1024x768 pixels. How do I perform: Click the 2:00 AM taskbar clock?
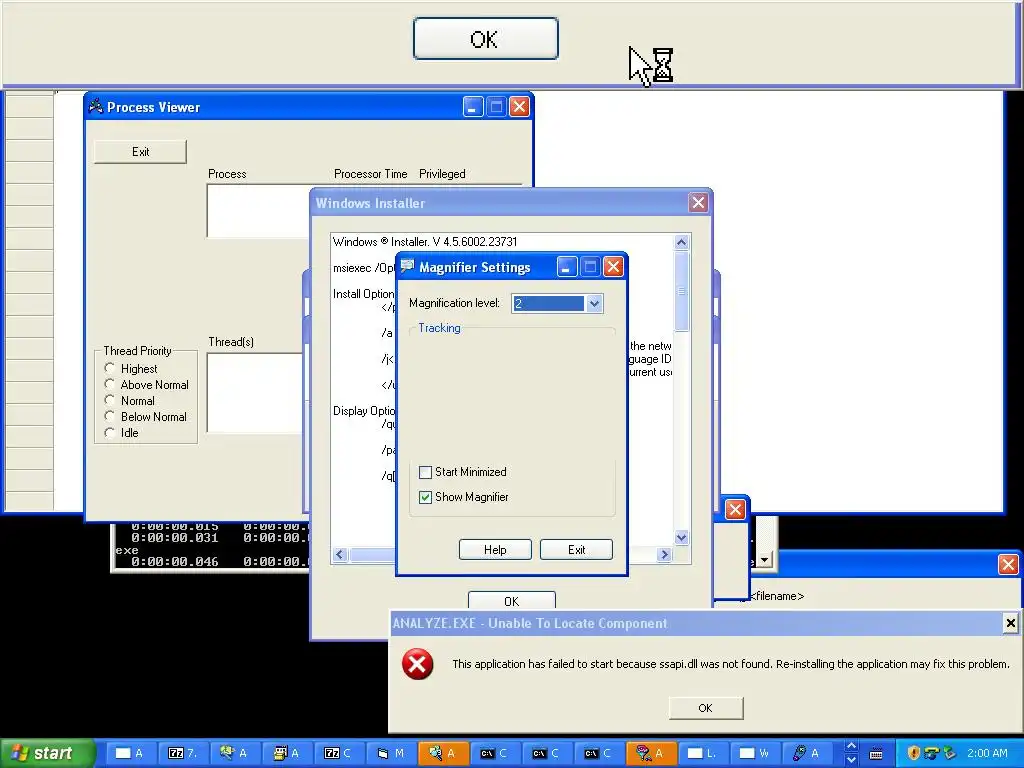coord(987,753)
